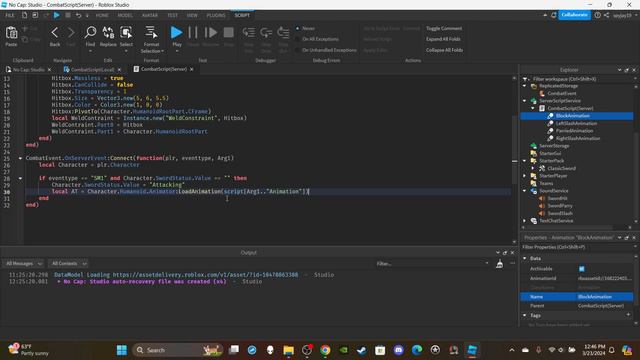
Task: Collapse SoundService in Explorer
Action: click(524, 191)
